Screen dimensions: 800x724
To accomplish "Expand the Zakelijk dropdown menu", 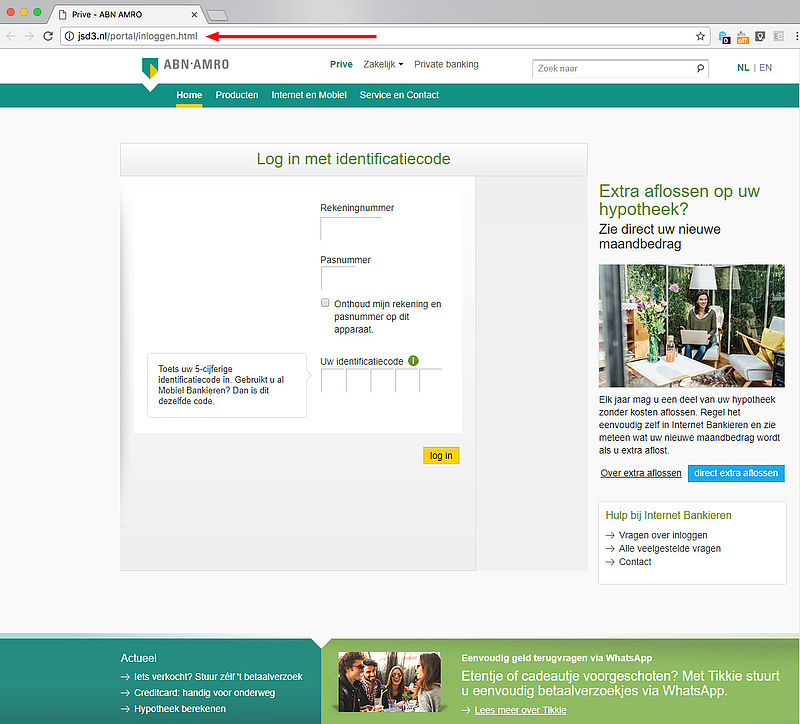I will 383,64.
